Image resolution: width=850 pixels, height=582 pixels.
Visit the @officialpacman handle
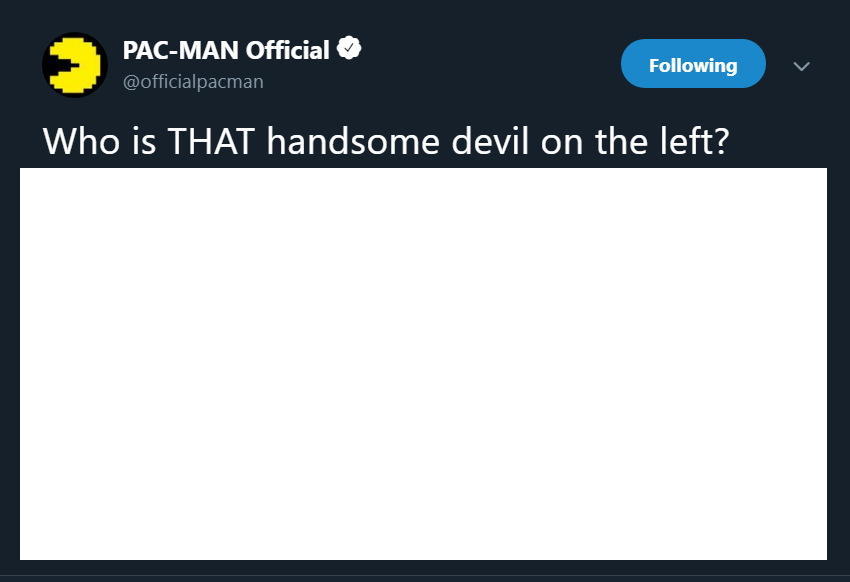[193, 82]
